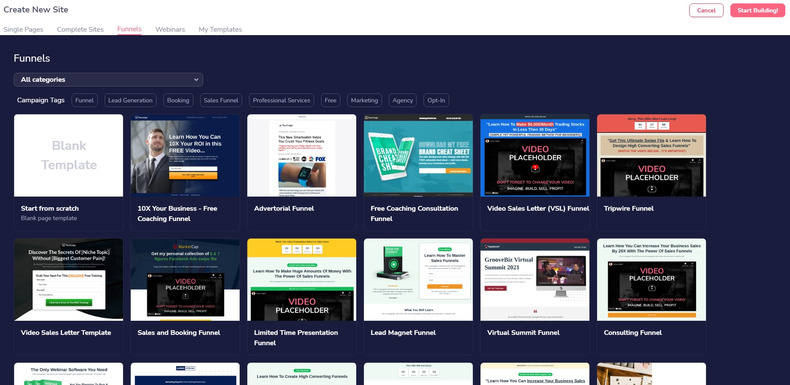Choose Video Sales Letter (VSL) Funnel thumbnail
790x385 pixels.
(535, 155)
